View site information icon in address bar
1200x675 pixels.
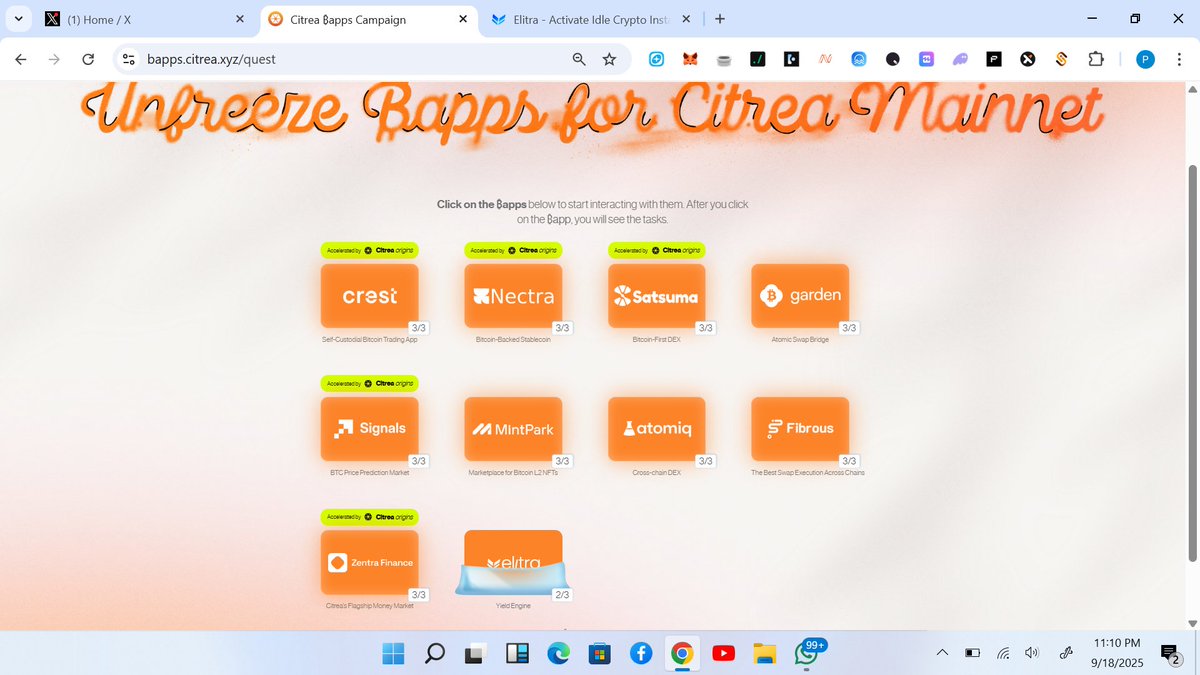(x=128, y=59)
